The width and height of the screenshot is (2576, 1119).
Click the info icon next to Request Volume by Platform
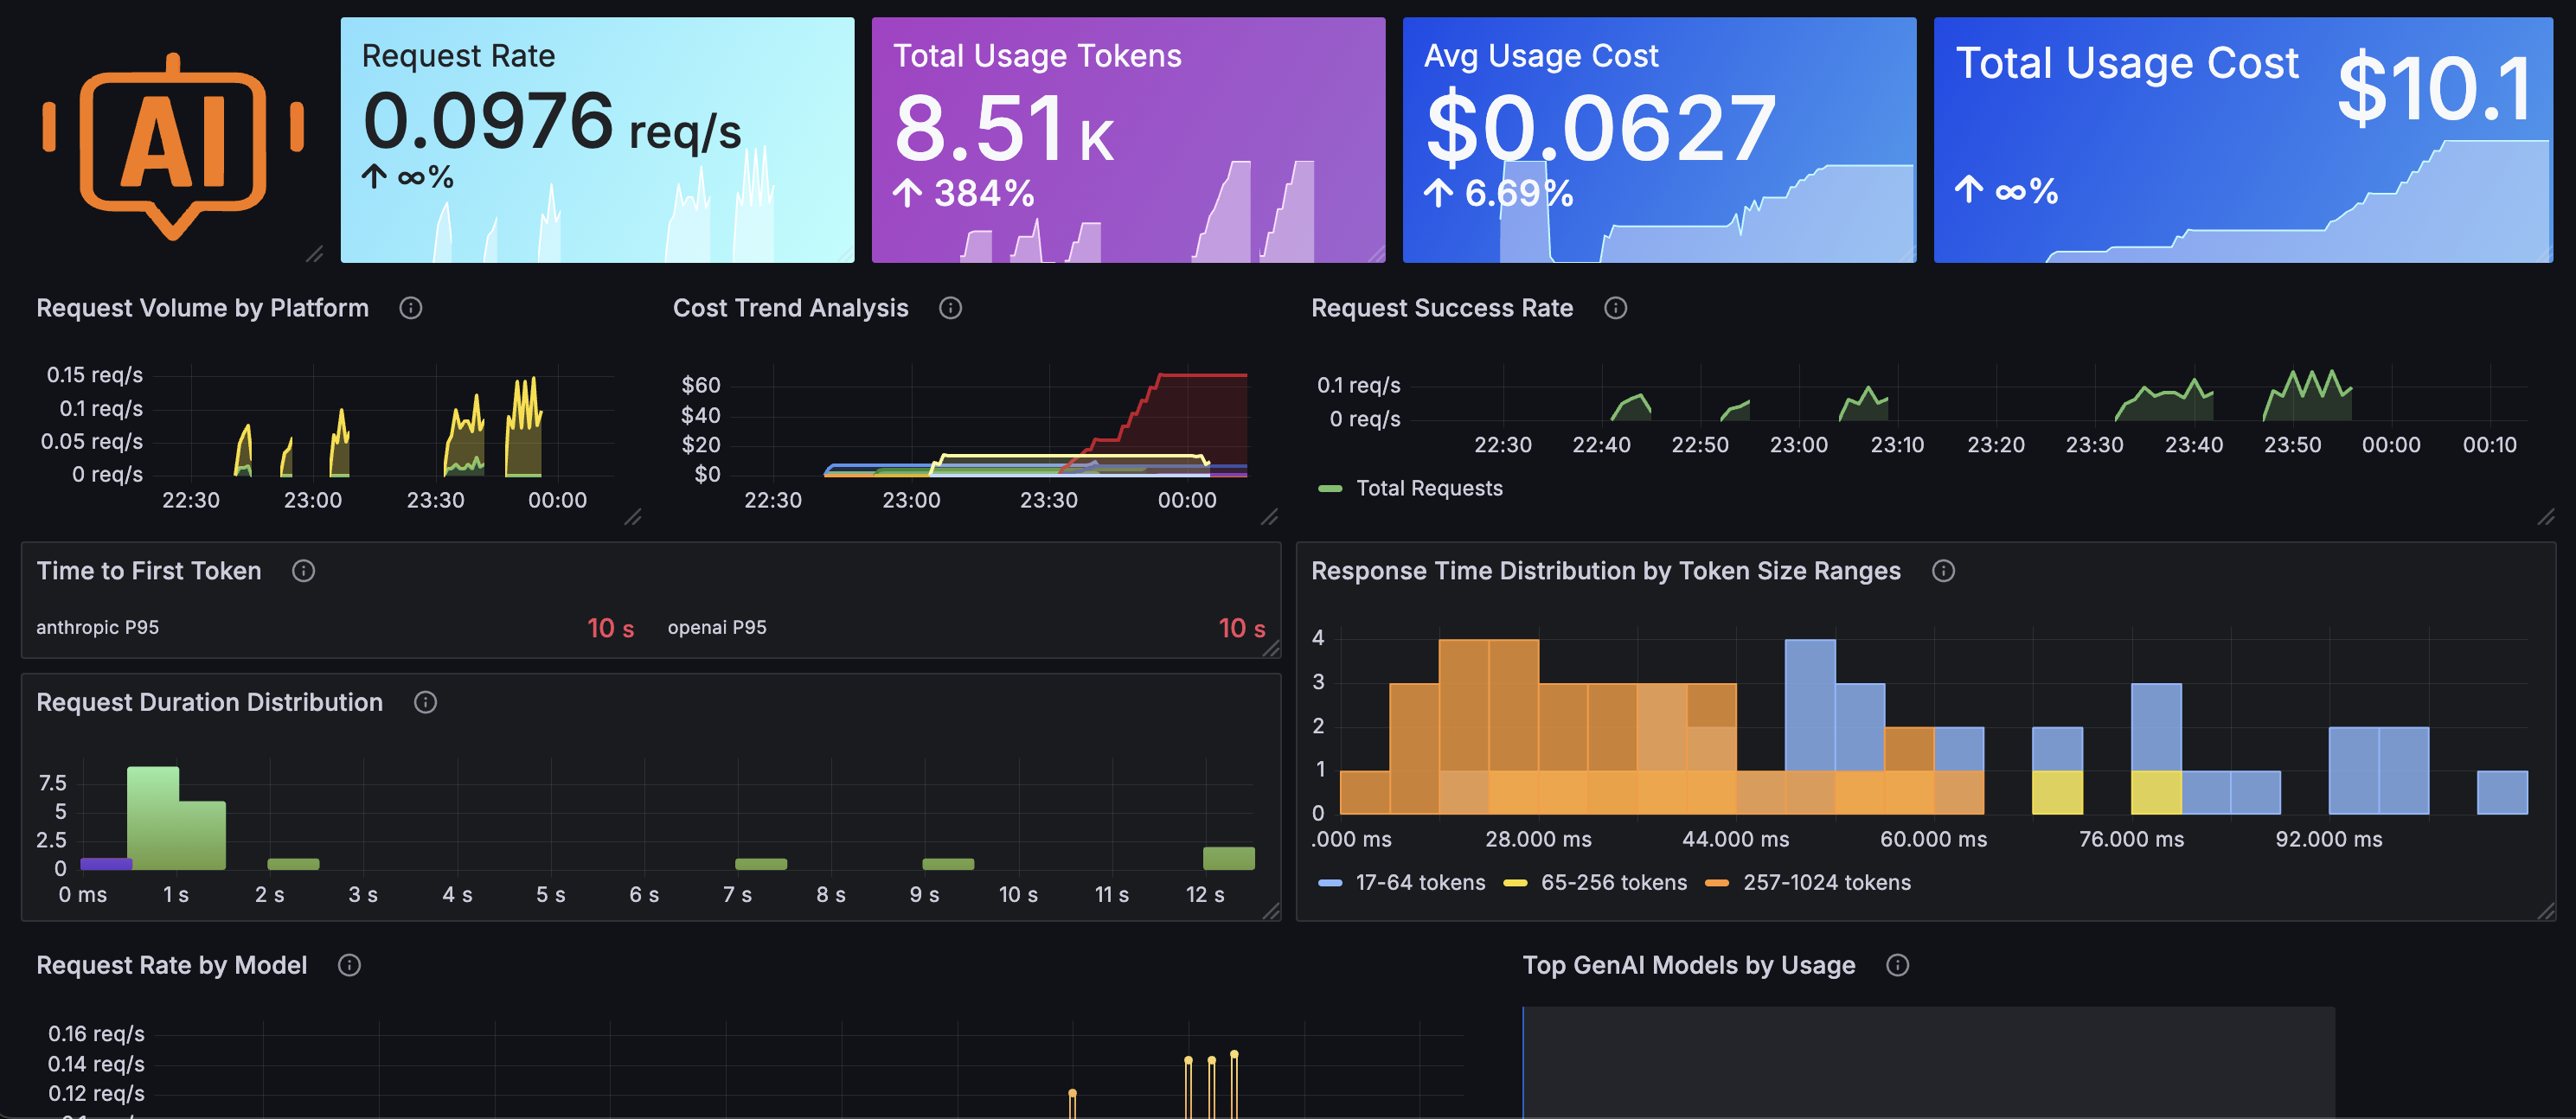coord(410,308)
